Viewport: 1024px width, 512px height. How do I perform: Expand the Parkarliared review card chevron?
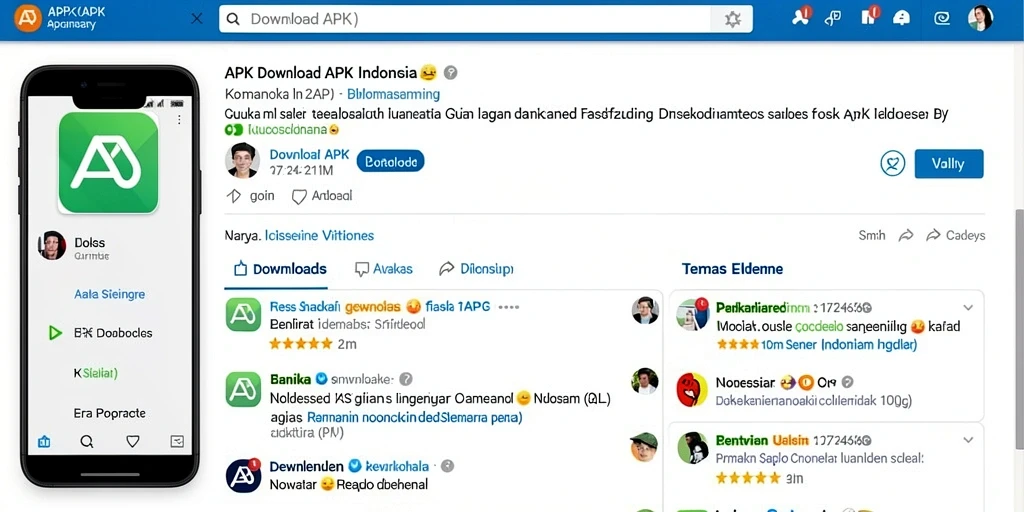pos(968,308)
